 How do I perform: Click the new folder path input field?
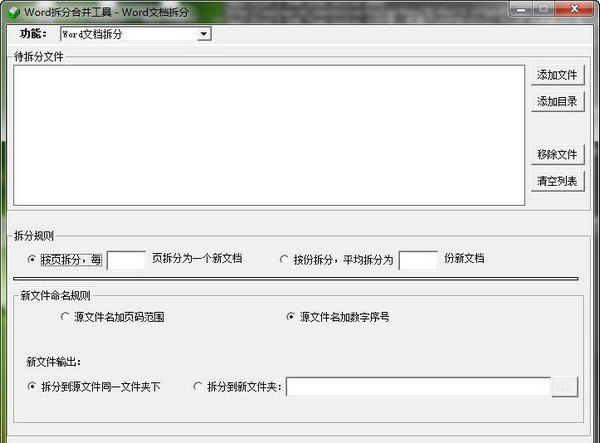(419, 387)
